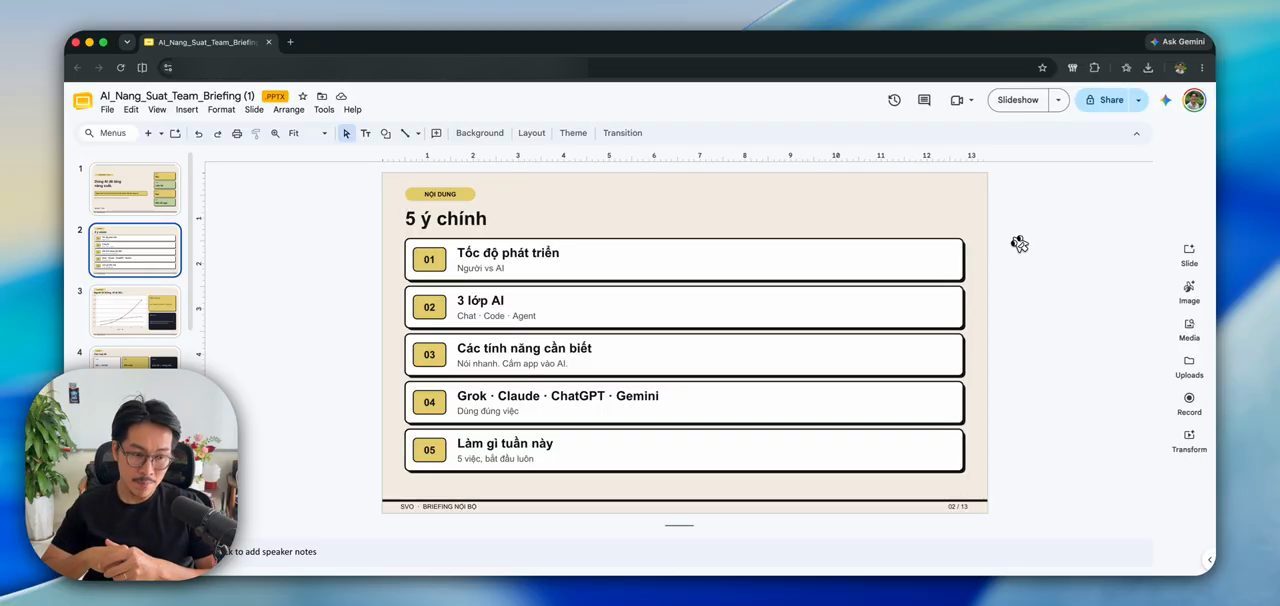Search the Menus box
The width and height of the screenshot is (1280, 606).
[x=106, y=133]
